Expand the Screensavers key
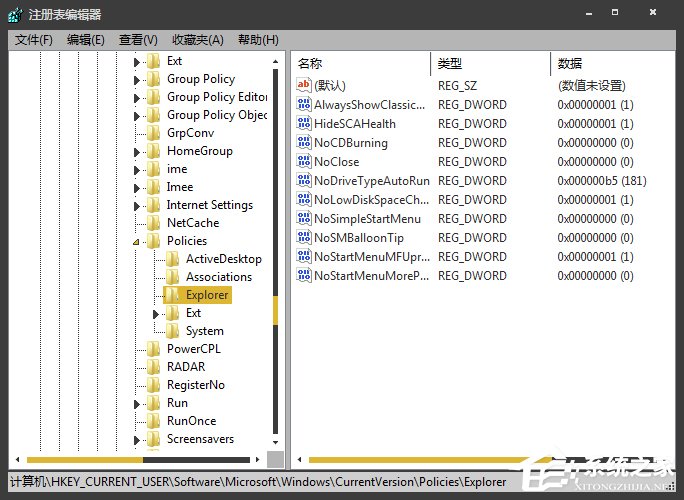The height and width of the screenshot is (500, 684). tap(137, 440)
